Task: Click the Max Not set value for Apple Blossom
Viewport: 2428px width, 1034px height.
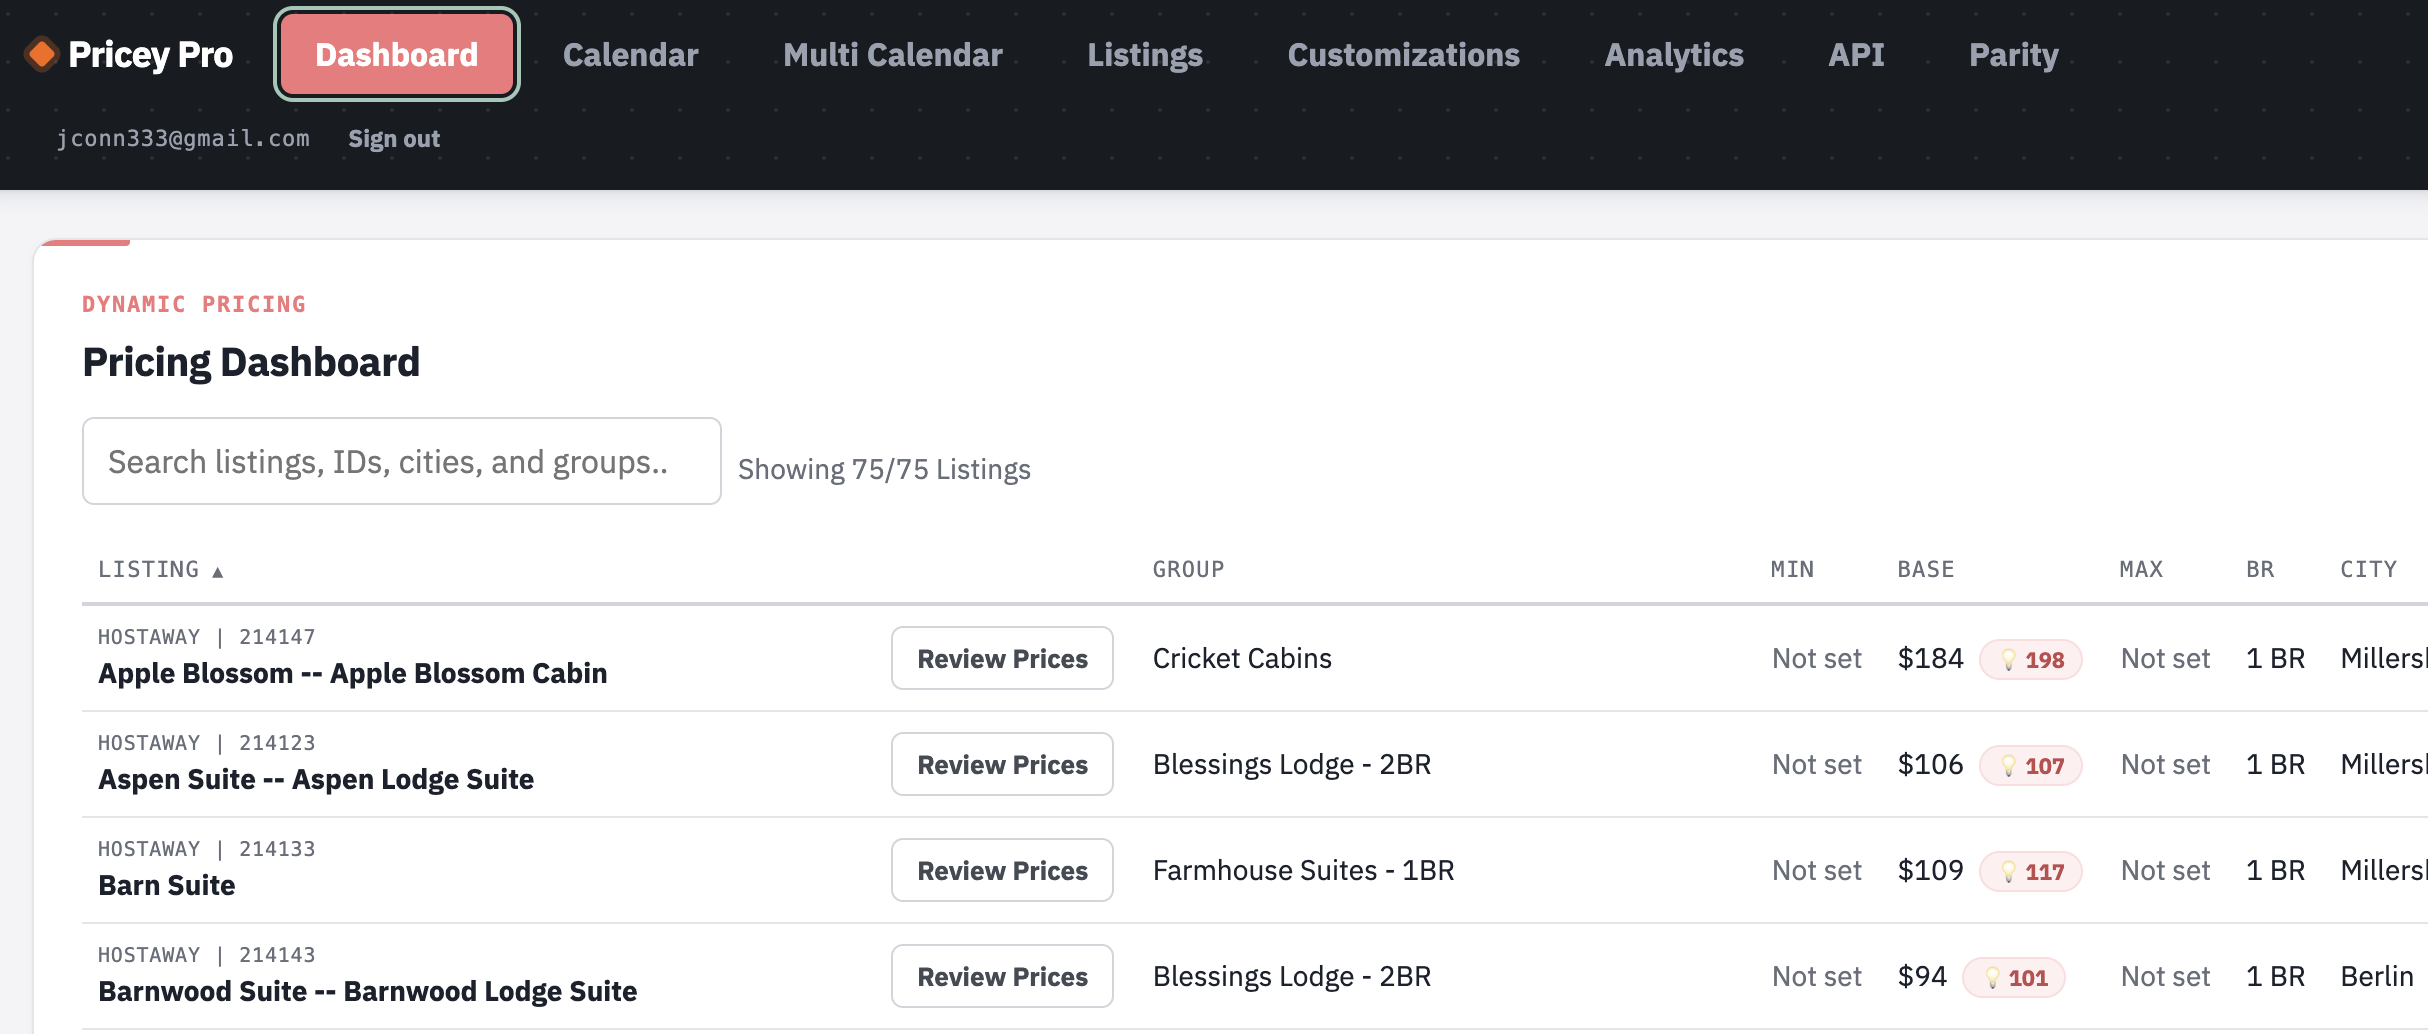Action: pos(2166,658)
